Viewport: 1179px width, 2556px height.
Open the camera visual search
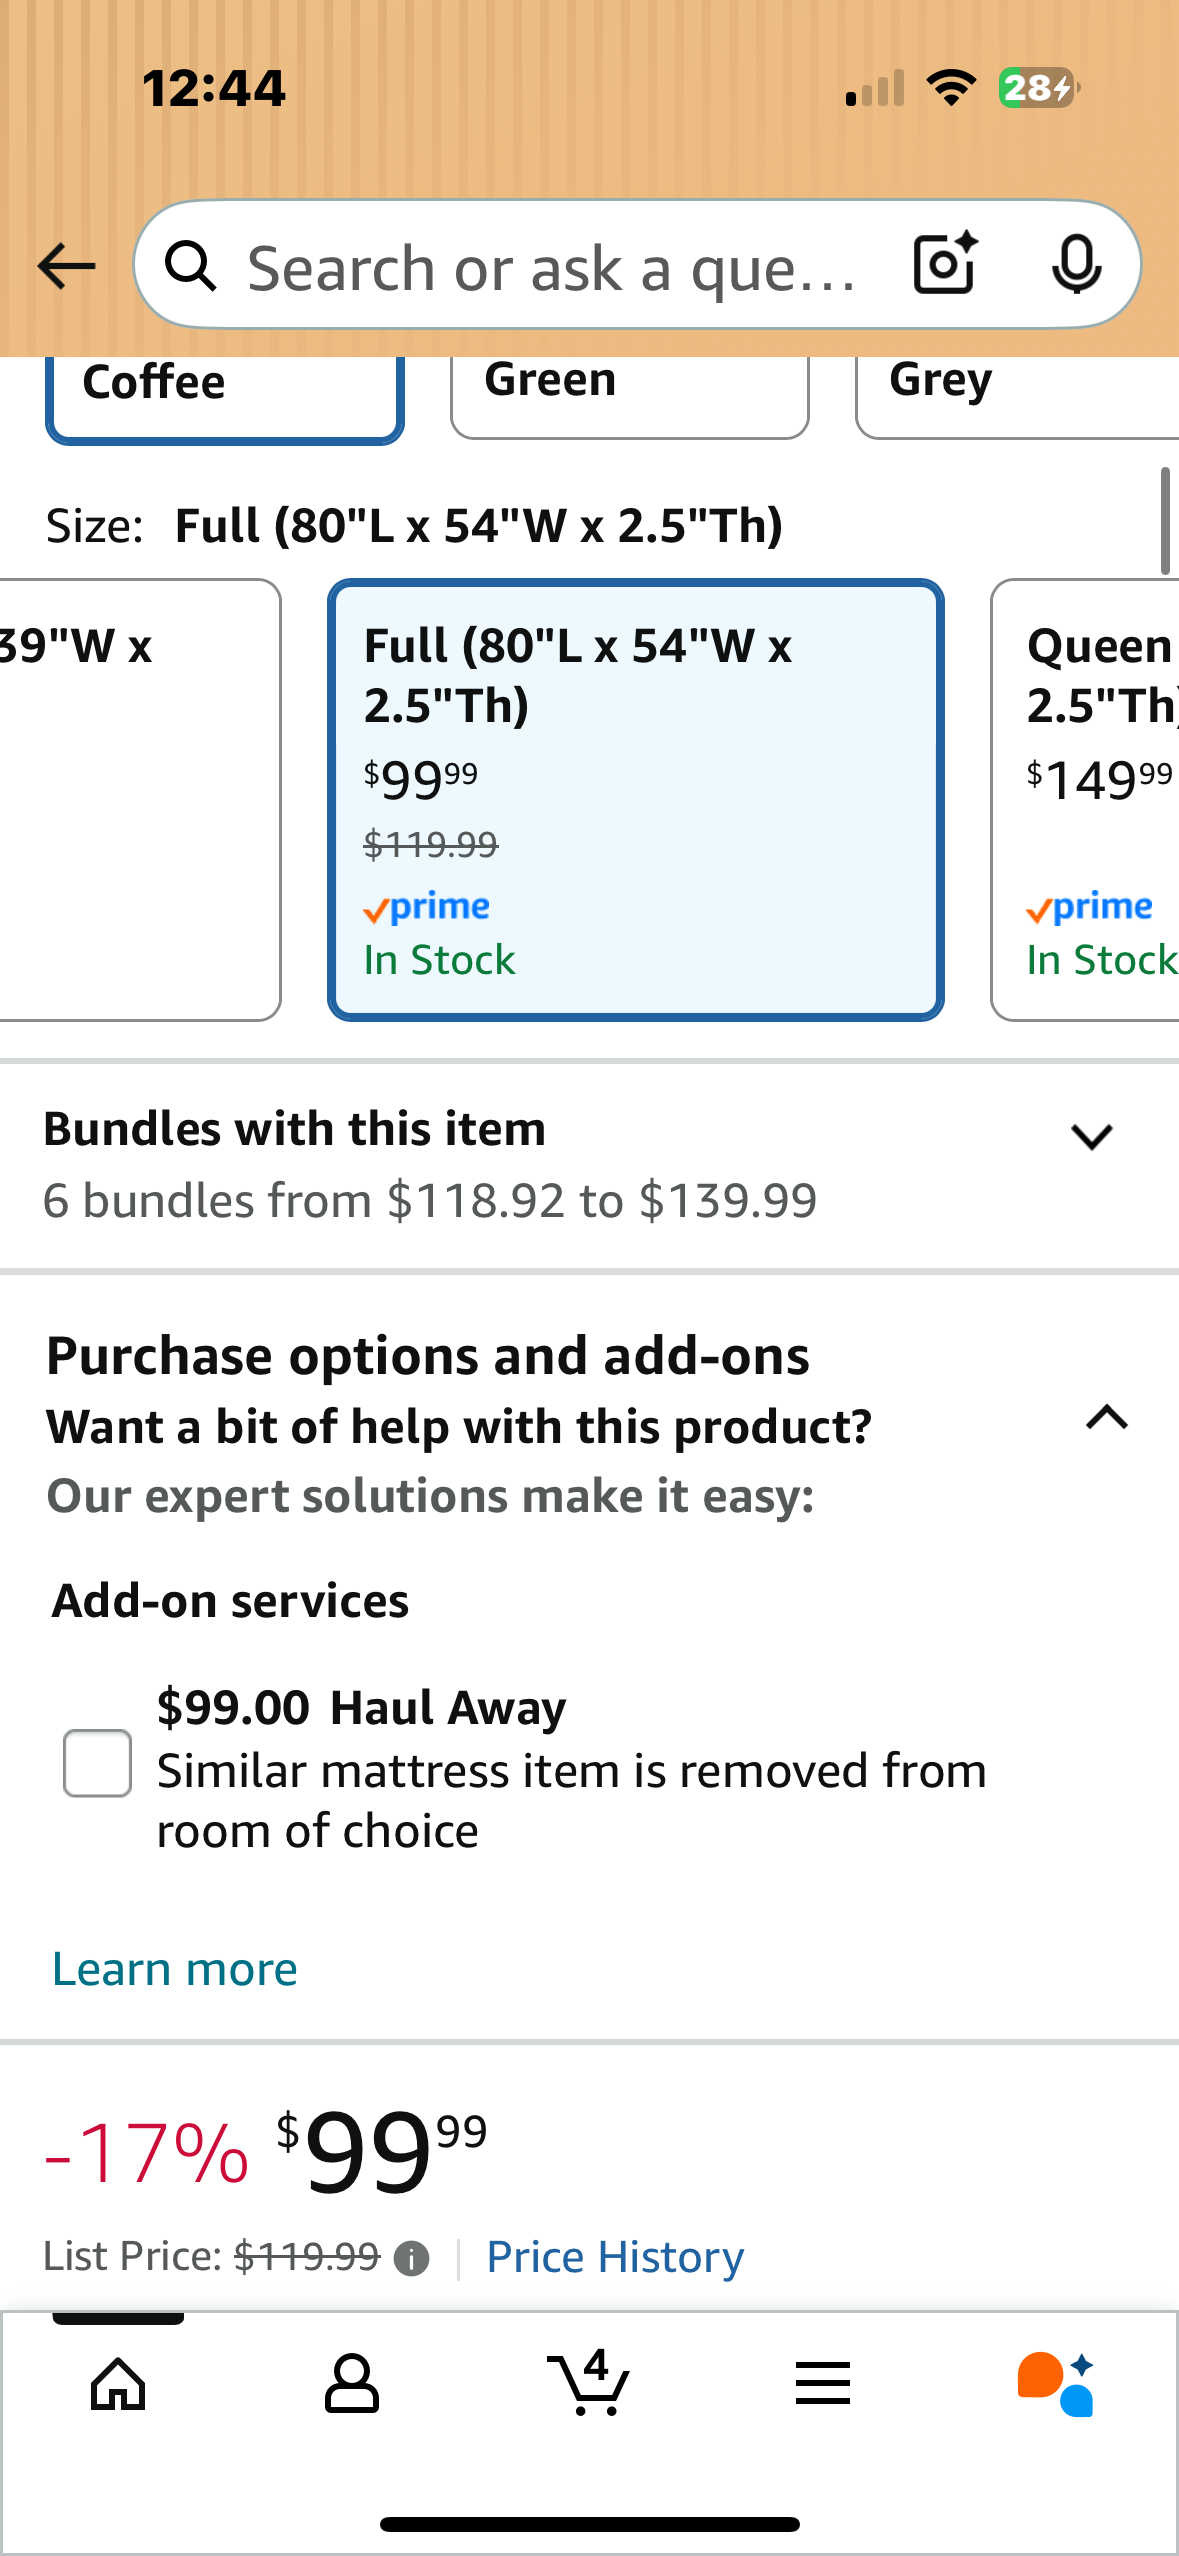[x=943, y=265]
